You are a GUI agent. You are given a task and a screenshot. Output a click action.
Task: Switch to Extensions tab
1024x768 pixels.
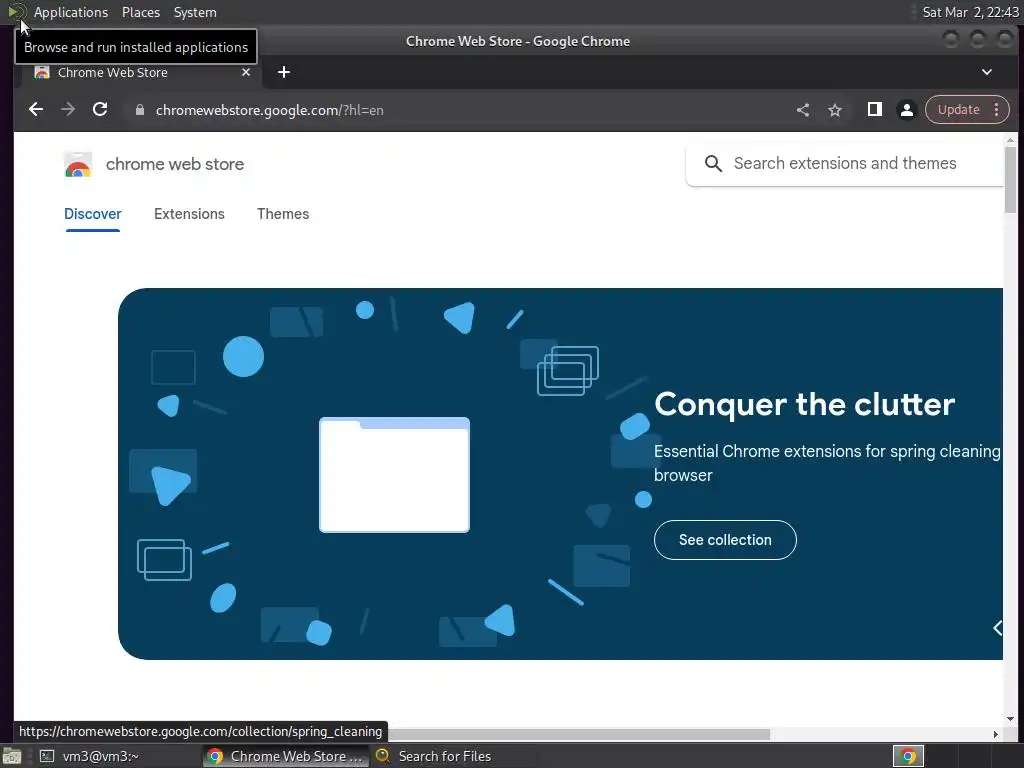coord(189,214)
